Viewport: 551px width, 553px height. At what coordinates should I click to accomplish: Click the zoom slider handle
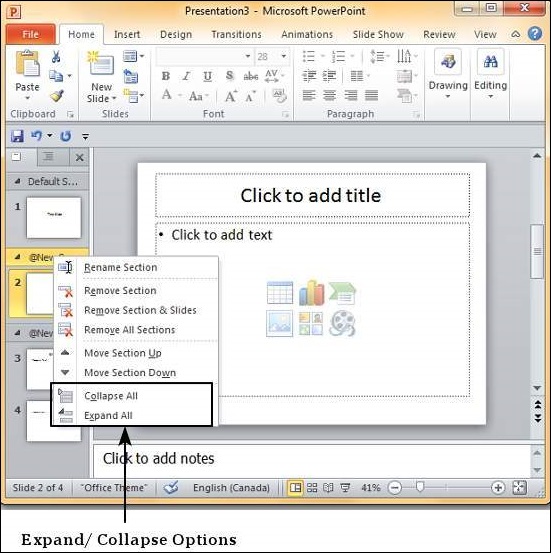tap(419, 487)
